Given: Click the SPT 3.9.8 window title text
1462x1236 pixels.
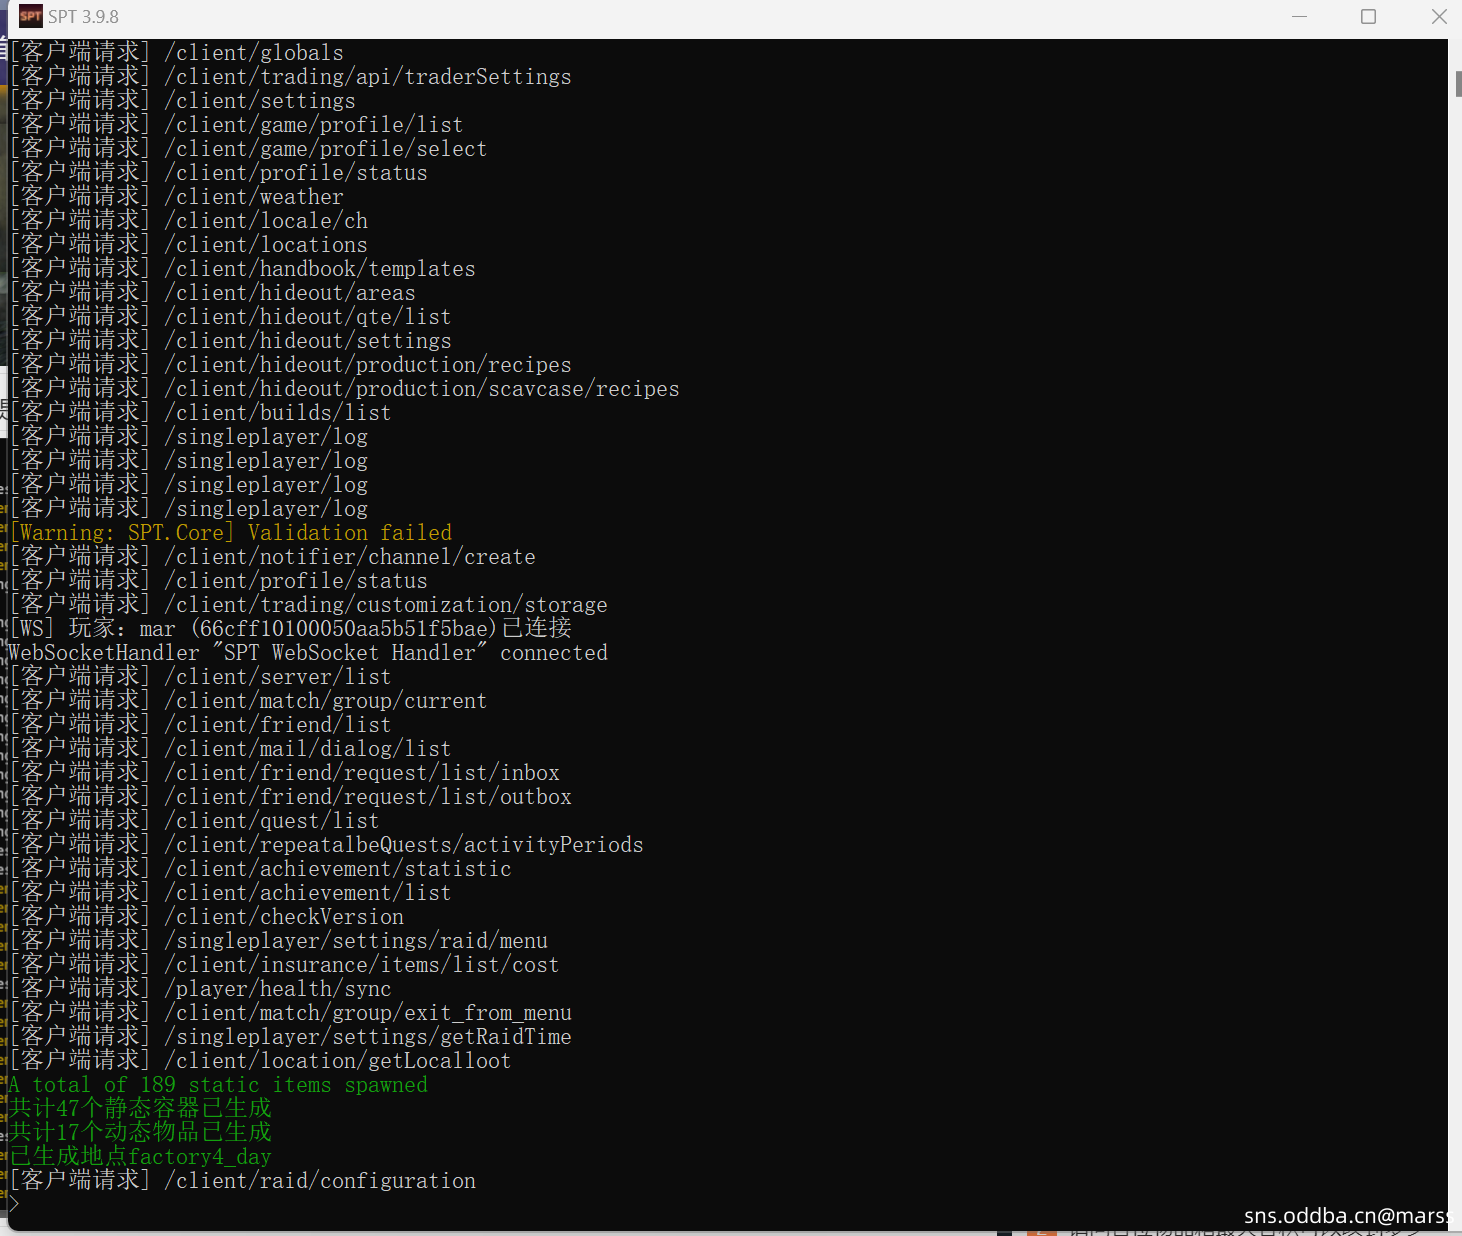Looking at the screenshot, I should [83, 17].
